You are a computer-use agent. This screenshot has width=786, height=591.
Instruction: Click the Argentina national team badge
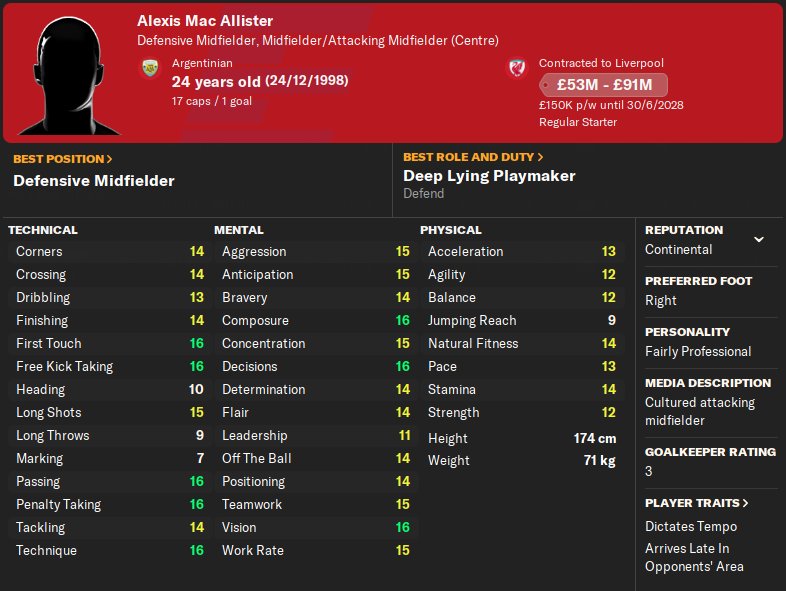151,68
